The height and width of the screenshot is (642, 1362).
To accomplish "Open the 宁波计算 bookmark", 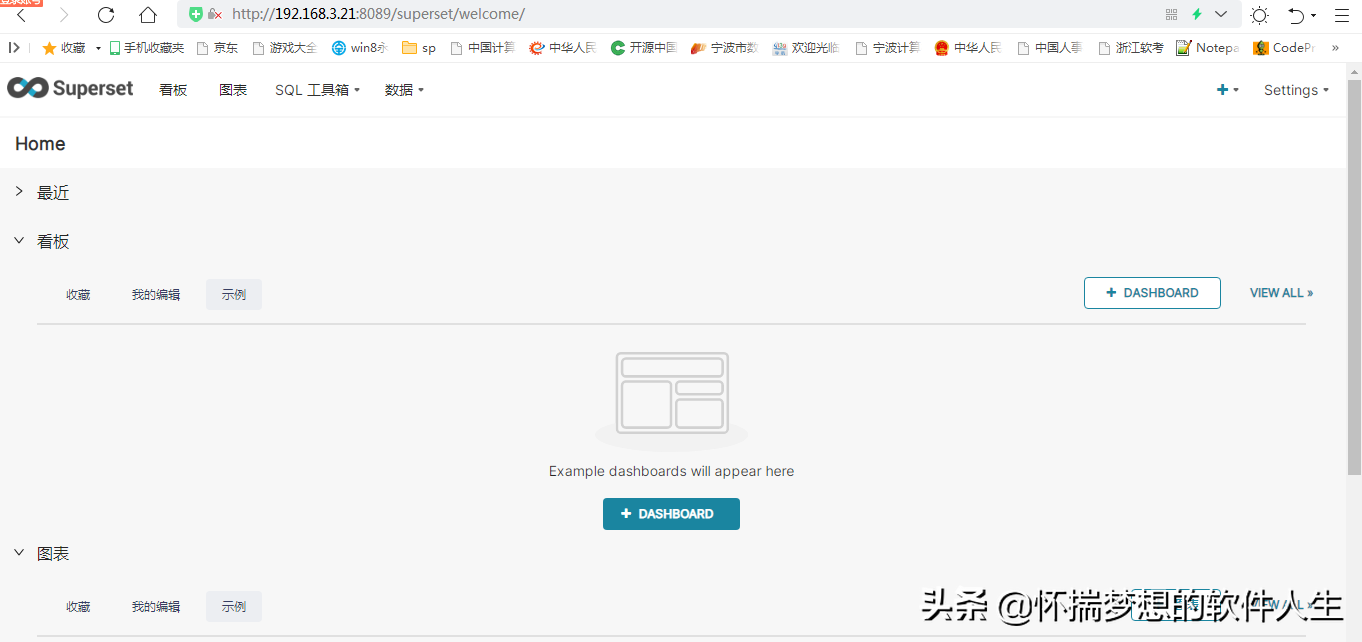I will coord(887,47).
